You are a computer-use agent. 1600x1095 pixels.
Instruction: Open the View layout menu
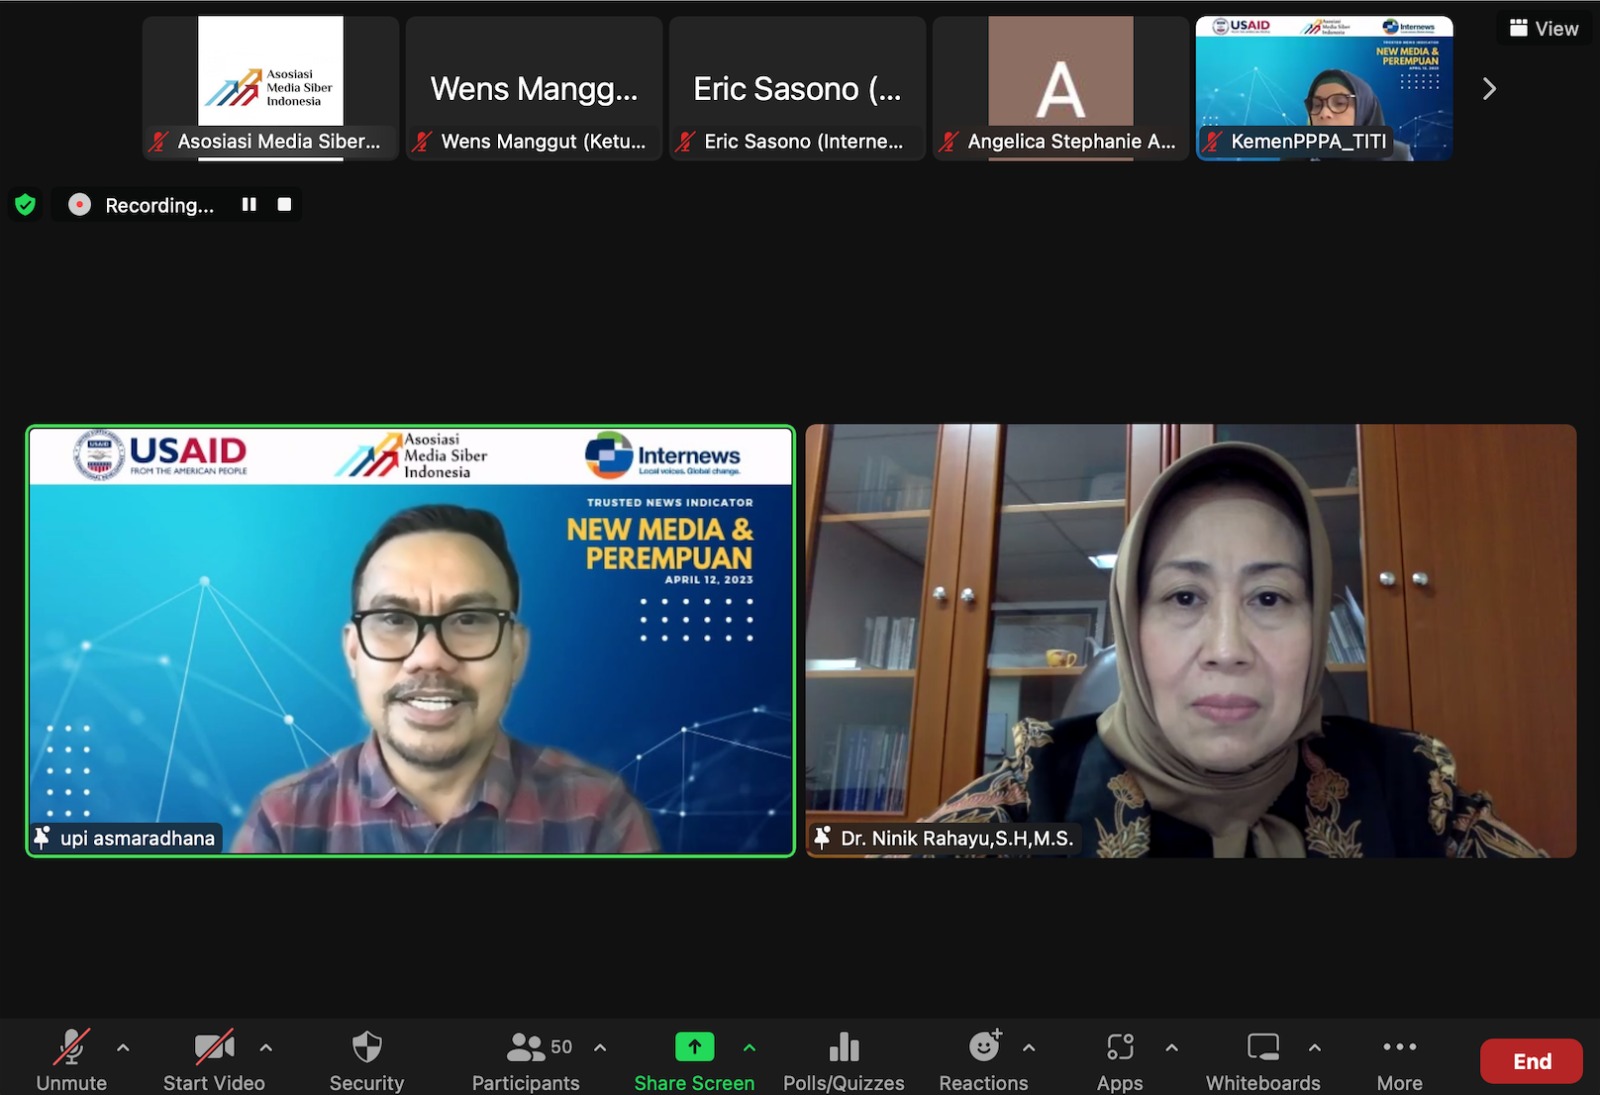(1544, 28)
